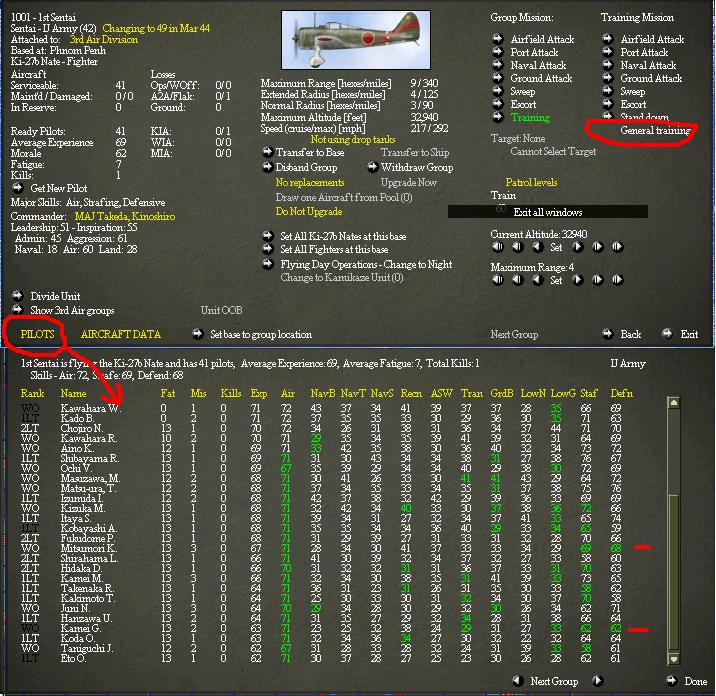The height and width of the screenshot is (696, 716).
Task: Select pilot Taniguchi J. in the list
Action: click(x=87, y=648)
